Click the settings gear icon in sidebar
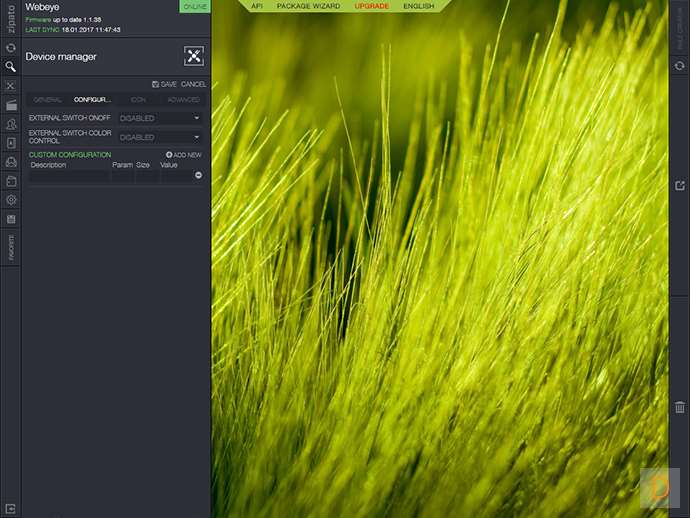The image size is (690, 518). (10, 199)
